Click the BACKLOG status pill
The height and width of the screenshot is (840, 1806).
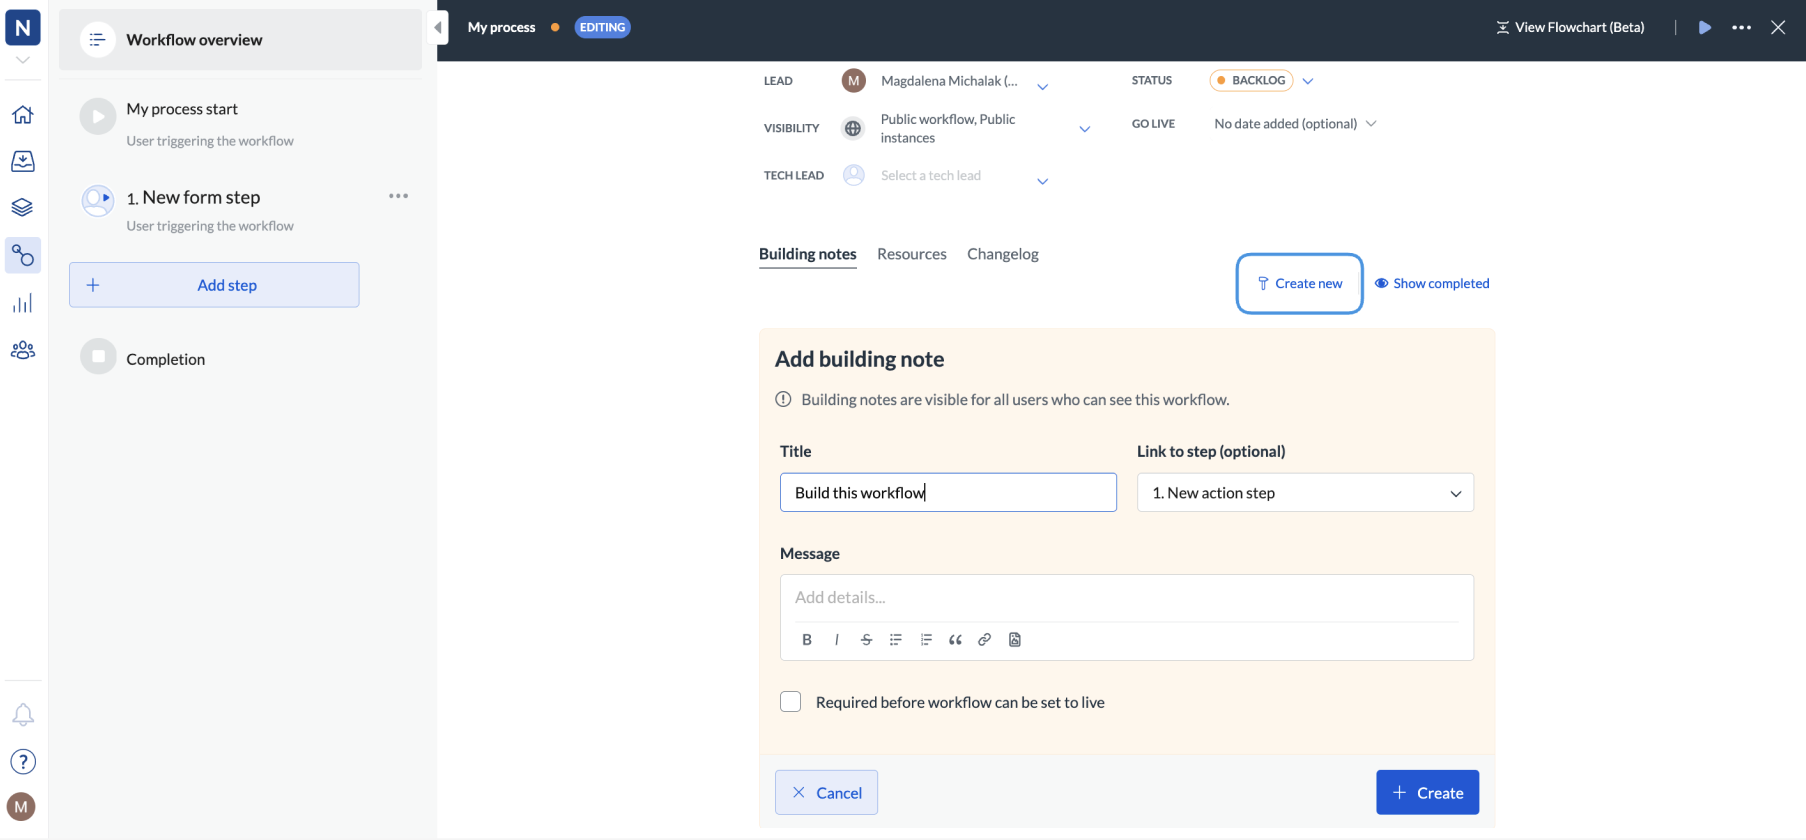click(1252, 81)
